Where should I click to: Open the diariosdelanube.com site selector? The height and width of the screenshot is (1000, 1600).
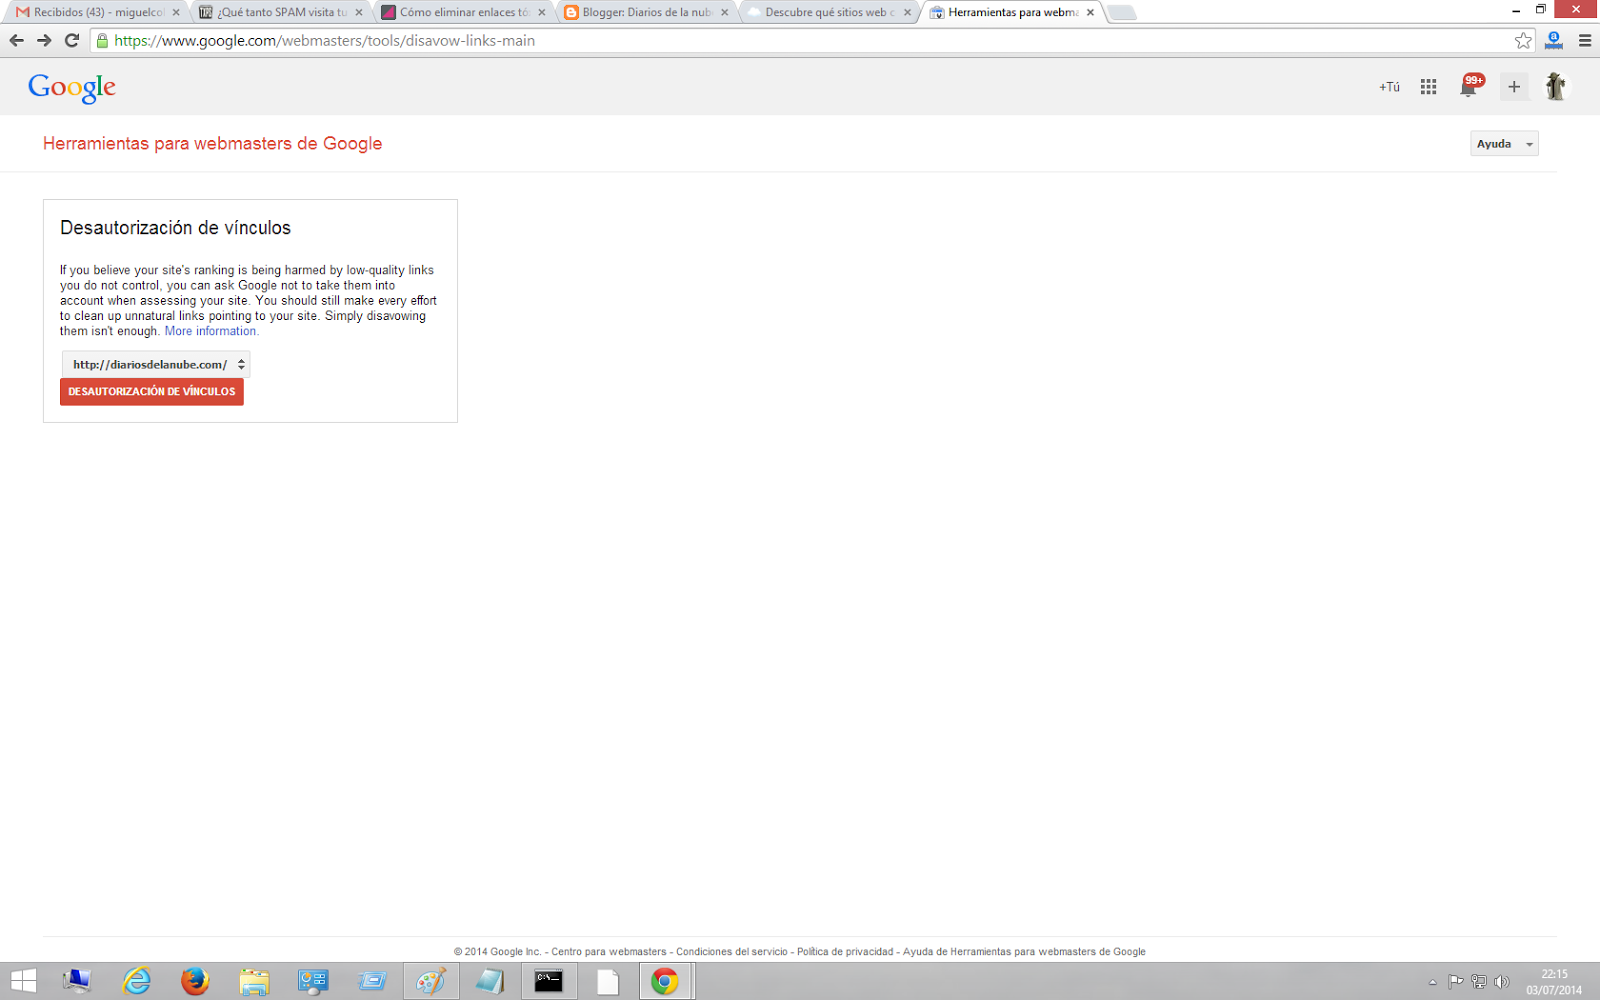pos(156,364)
